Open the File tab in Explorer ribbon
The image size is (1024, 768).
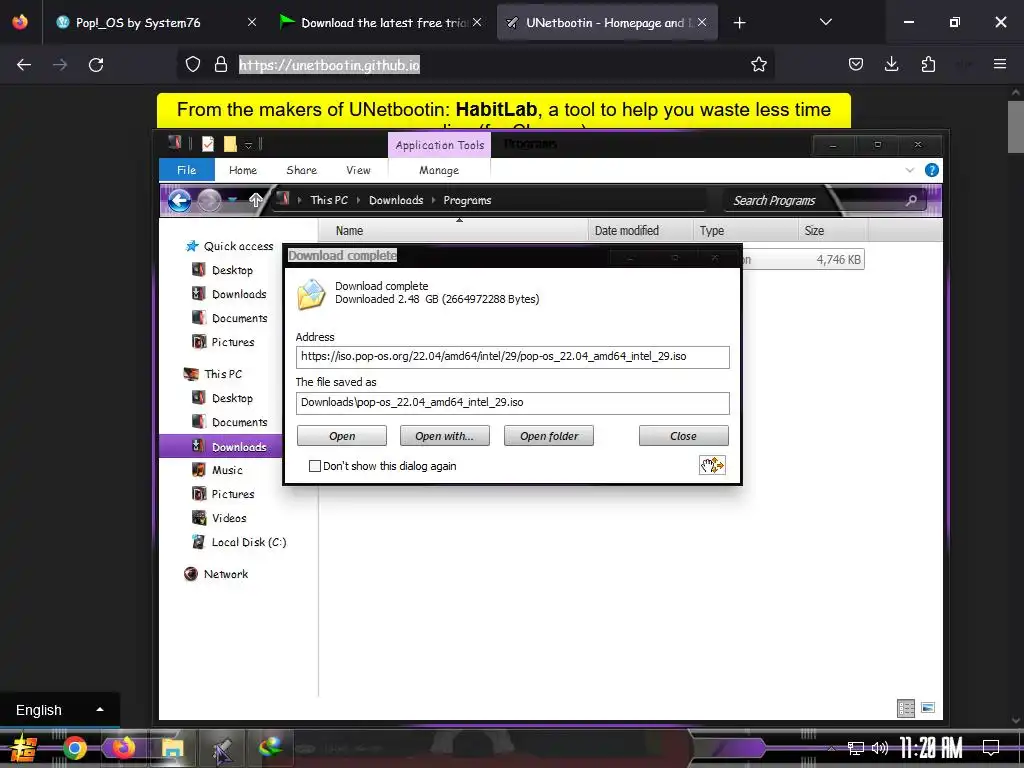[187, 170]
